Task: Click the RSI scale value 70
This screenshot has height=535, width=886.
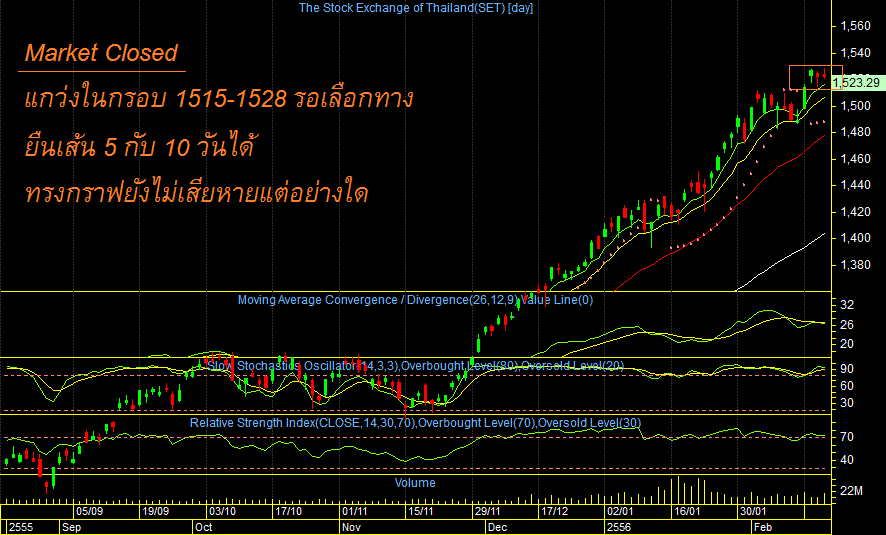Action: (x=847, y=437)
